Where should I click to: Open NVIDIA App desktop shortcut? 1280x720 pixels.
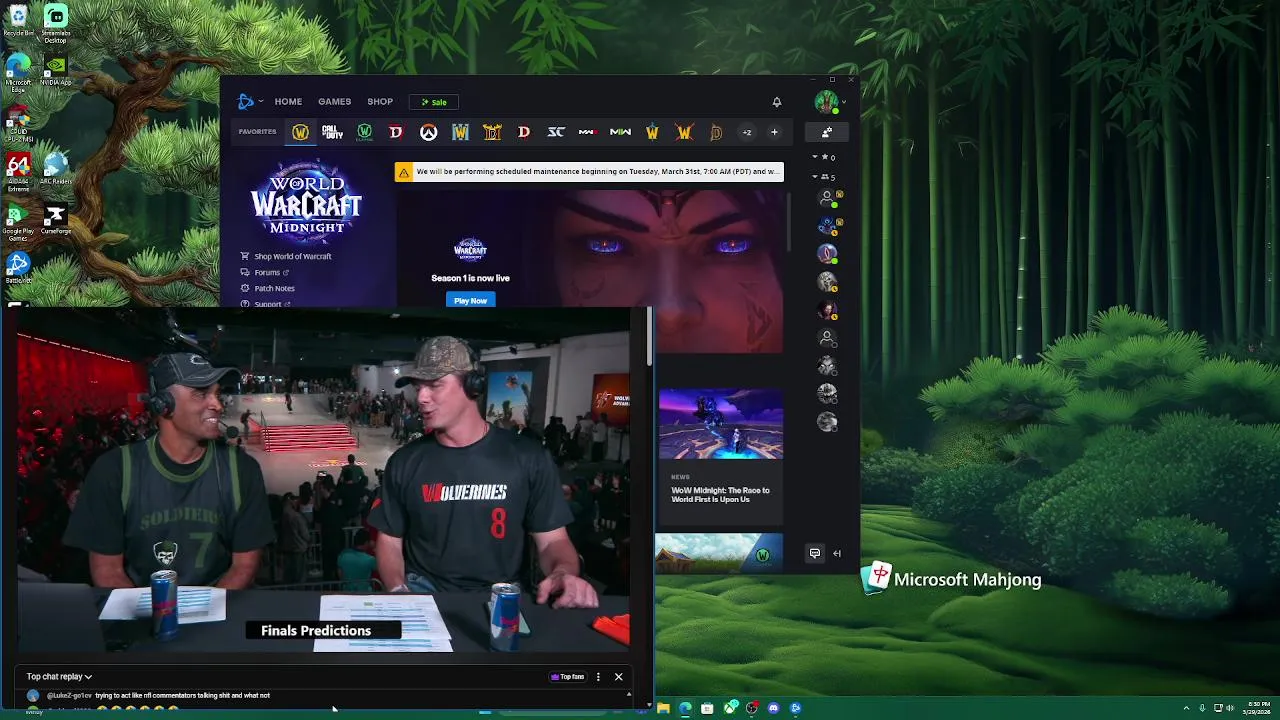click(x=56, y=70)
